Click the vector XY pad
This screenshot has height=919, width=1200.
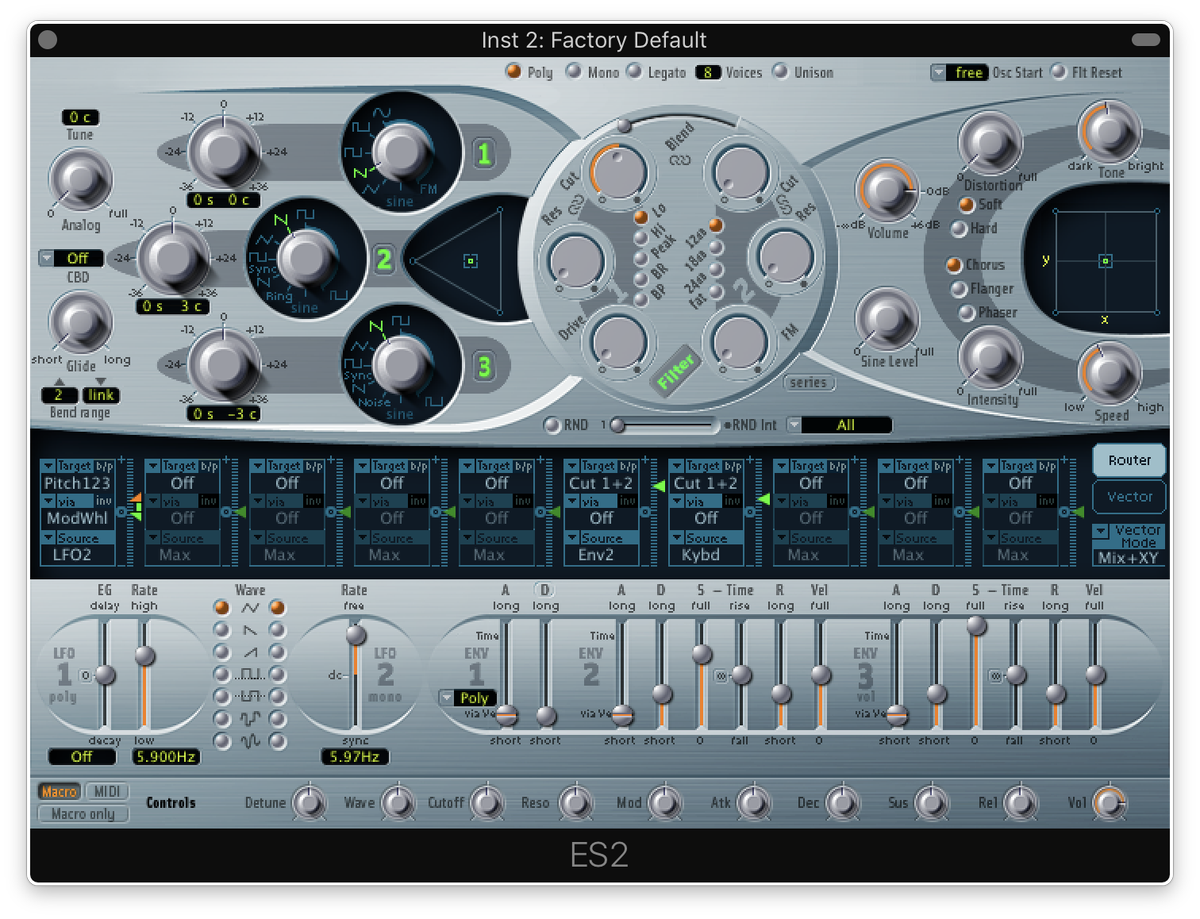pyautogui.click(x=1105, y=262)
